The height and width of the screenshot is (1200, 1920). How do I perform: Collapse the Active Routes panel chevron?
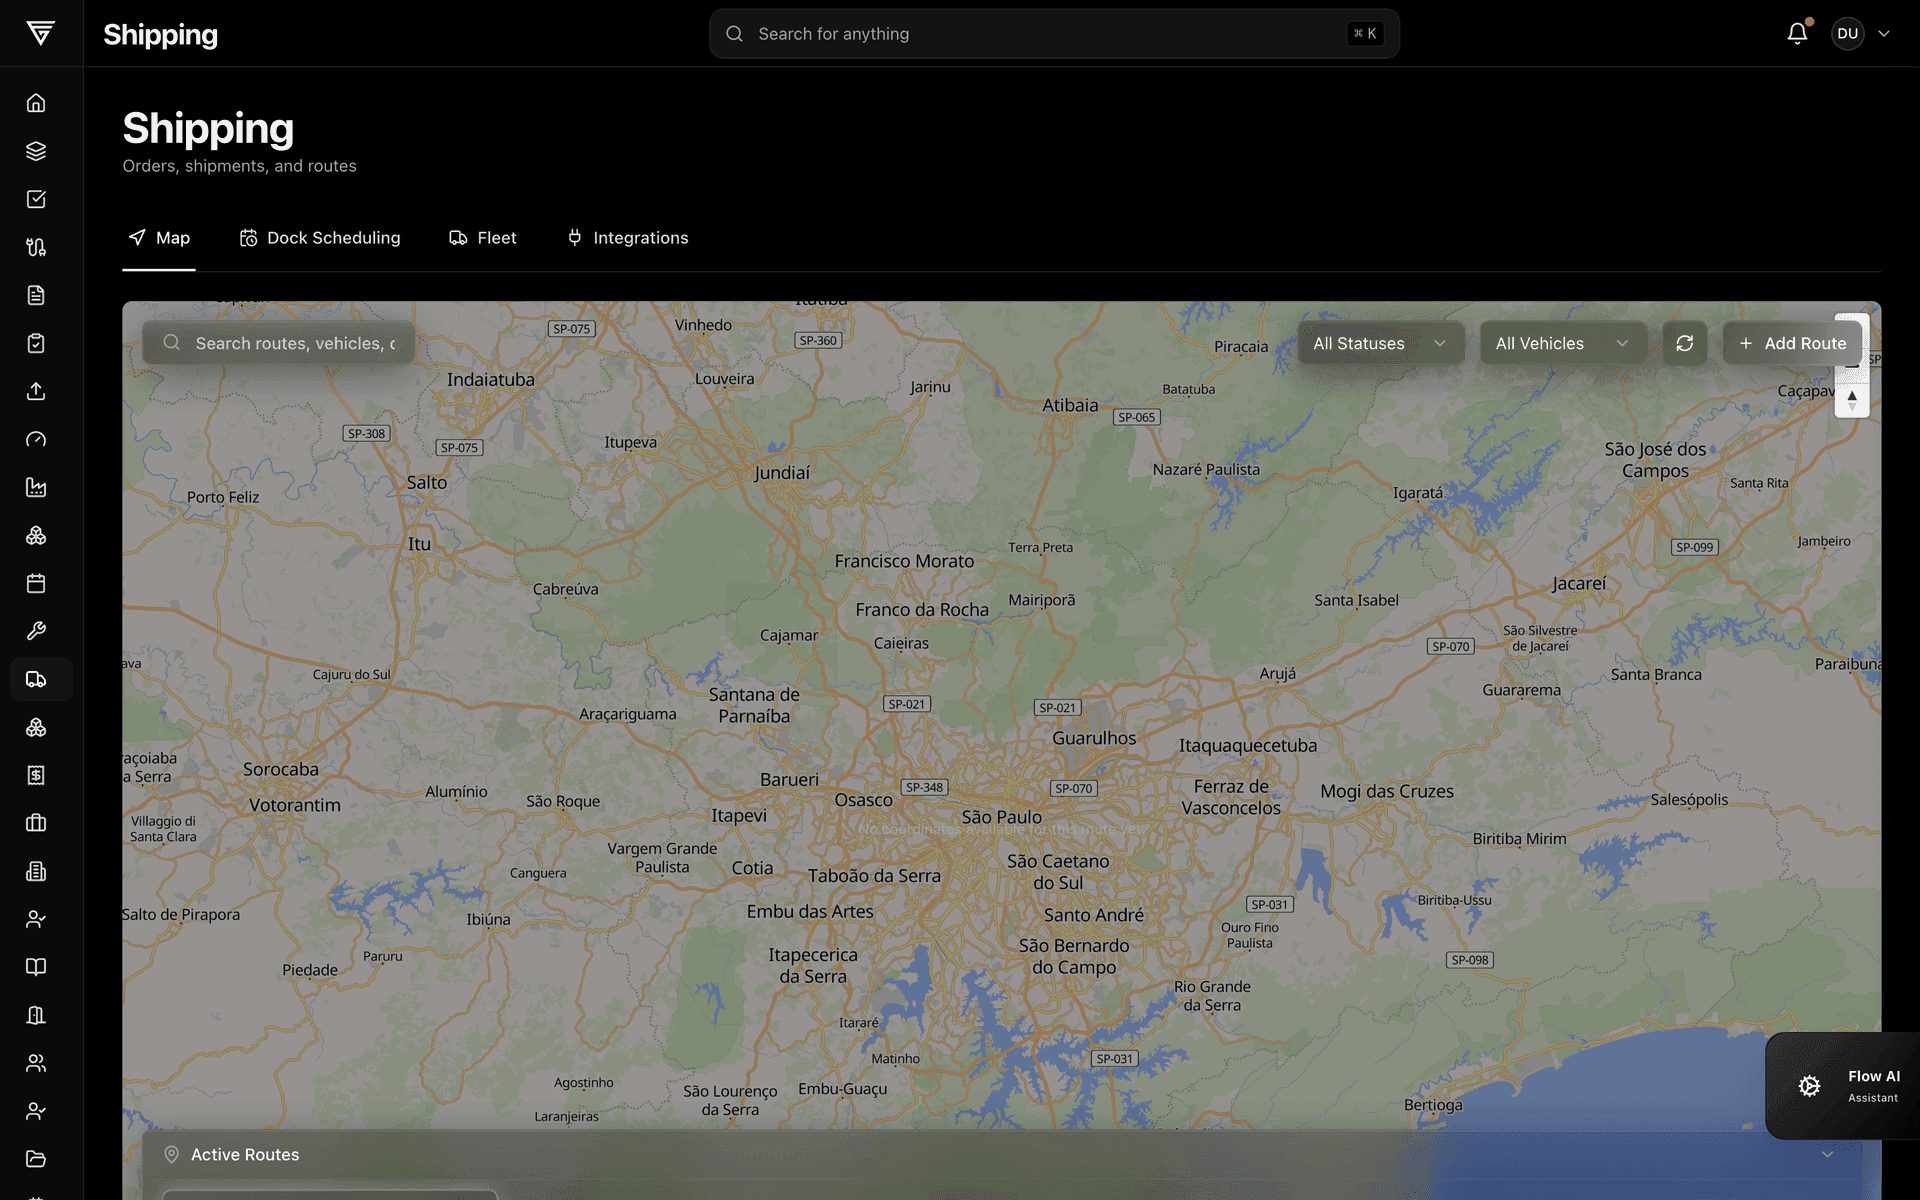click(1827, 1154)
